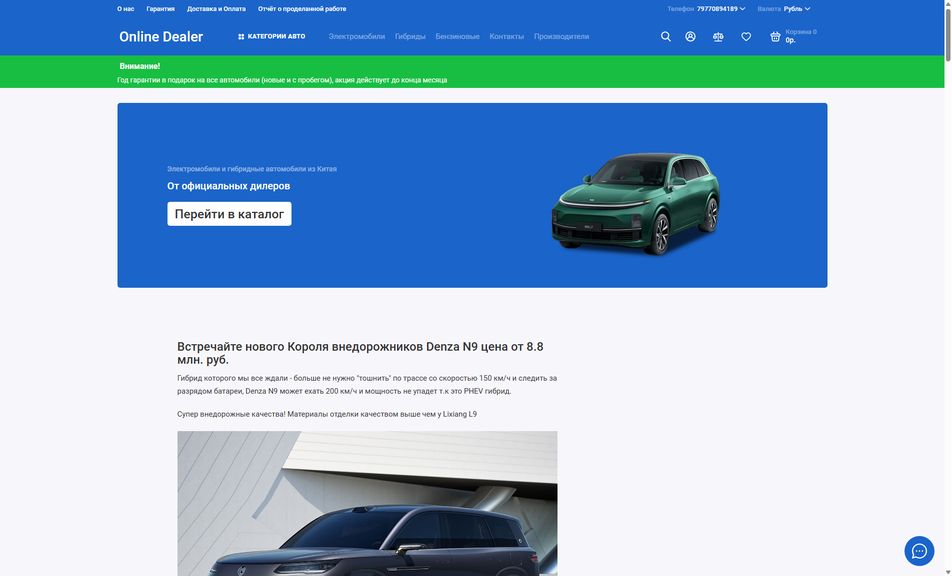Click the Denza N9 article photo
Screen dimensions: 952x576
[x=367, y=503]
